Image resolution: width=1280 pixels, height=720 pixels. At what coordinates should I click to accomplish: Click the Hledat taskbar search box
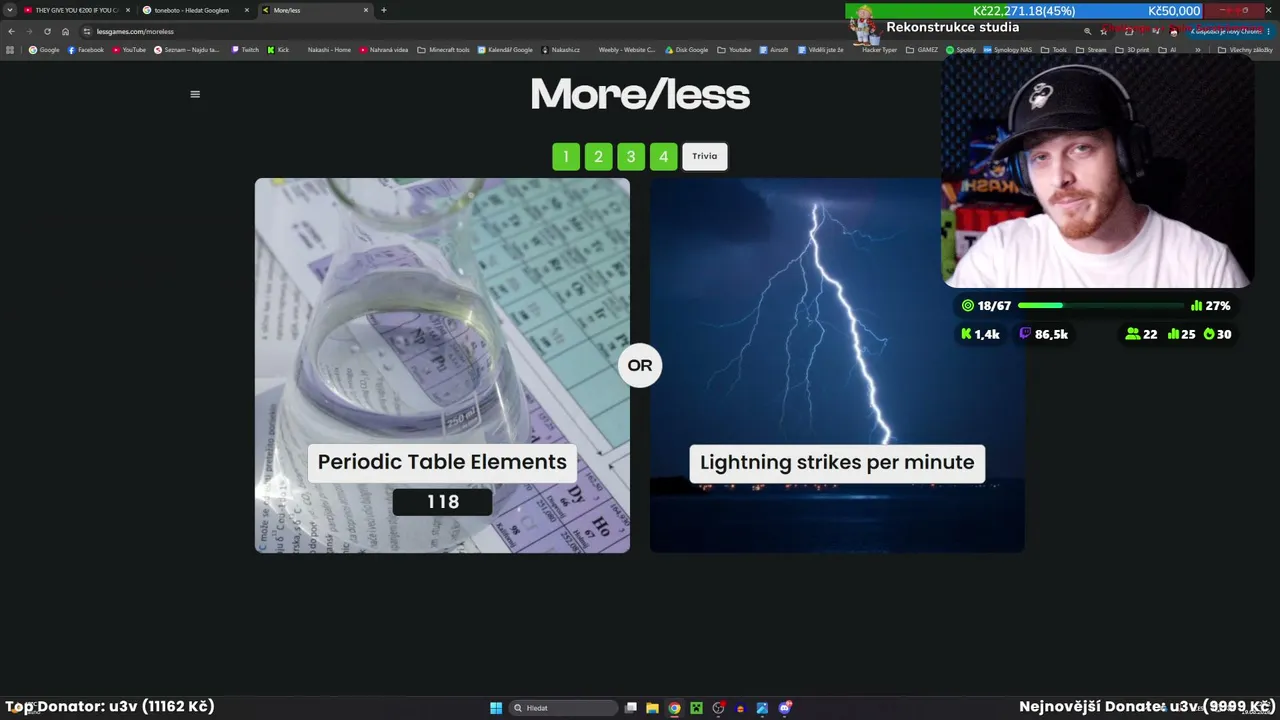[563, 708]
